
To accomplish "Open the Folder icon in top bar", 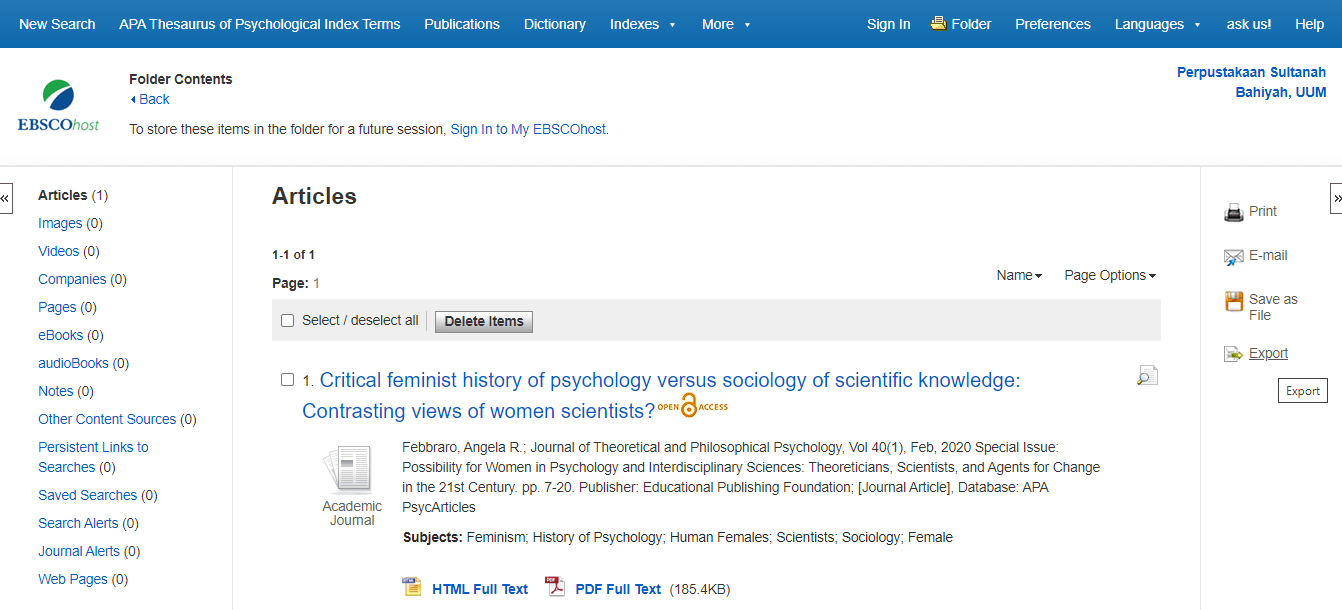I will click(x=938, y=23).
